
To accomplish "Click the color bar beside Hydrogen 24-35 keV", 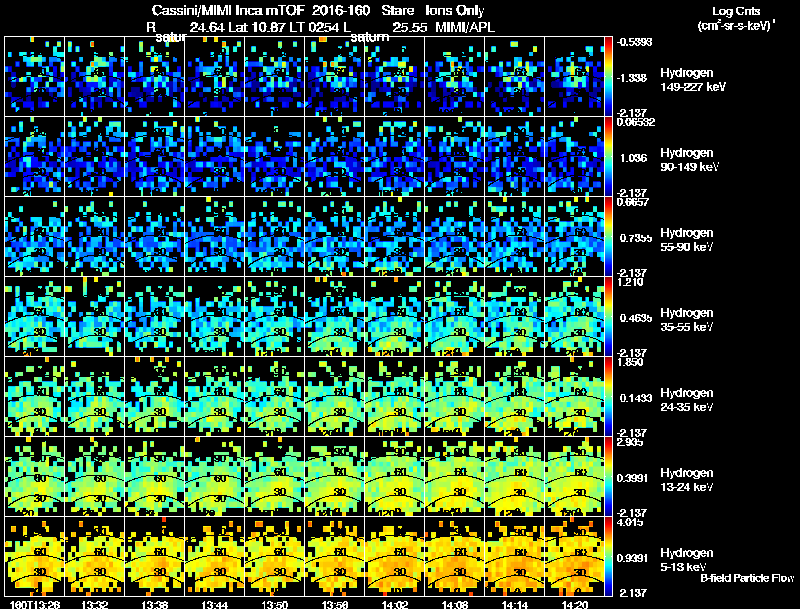I will click(x=608, y=397).
